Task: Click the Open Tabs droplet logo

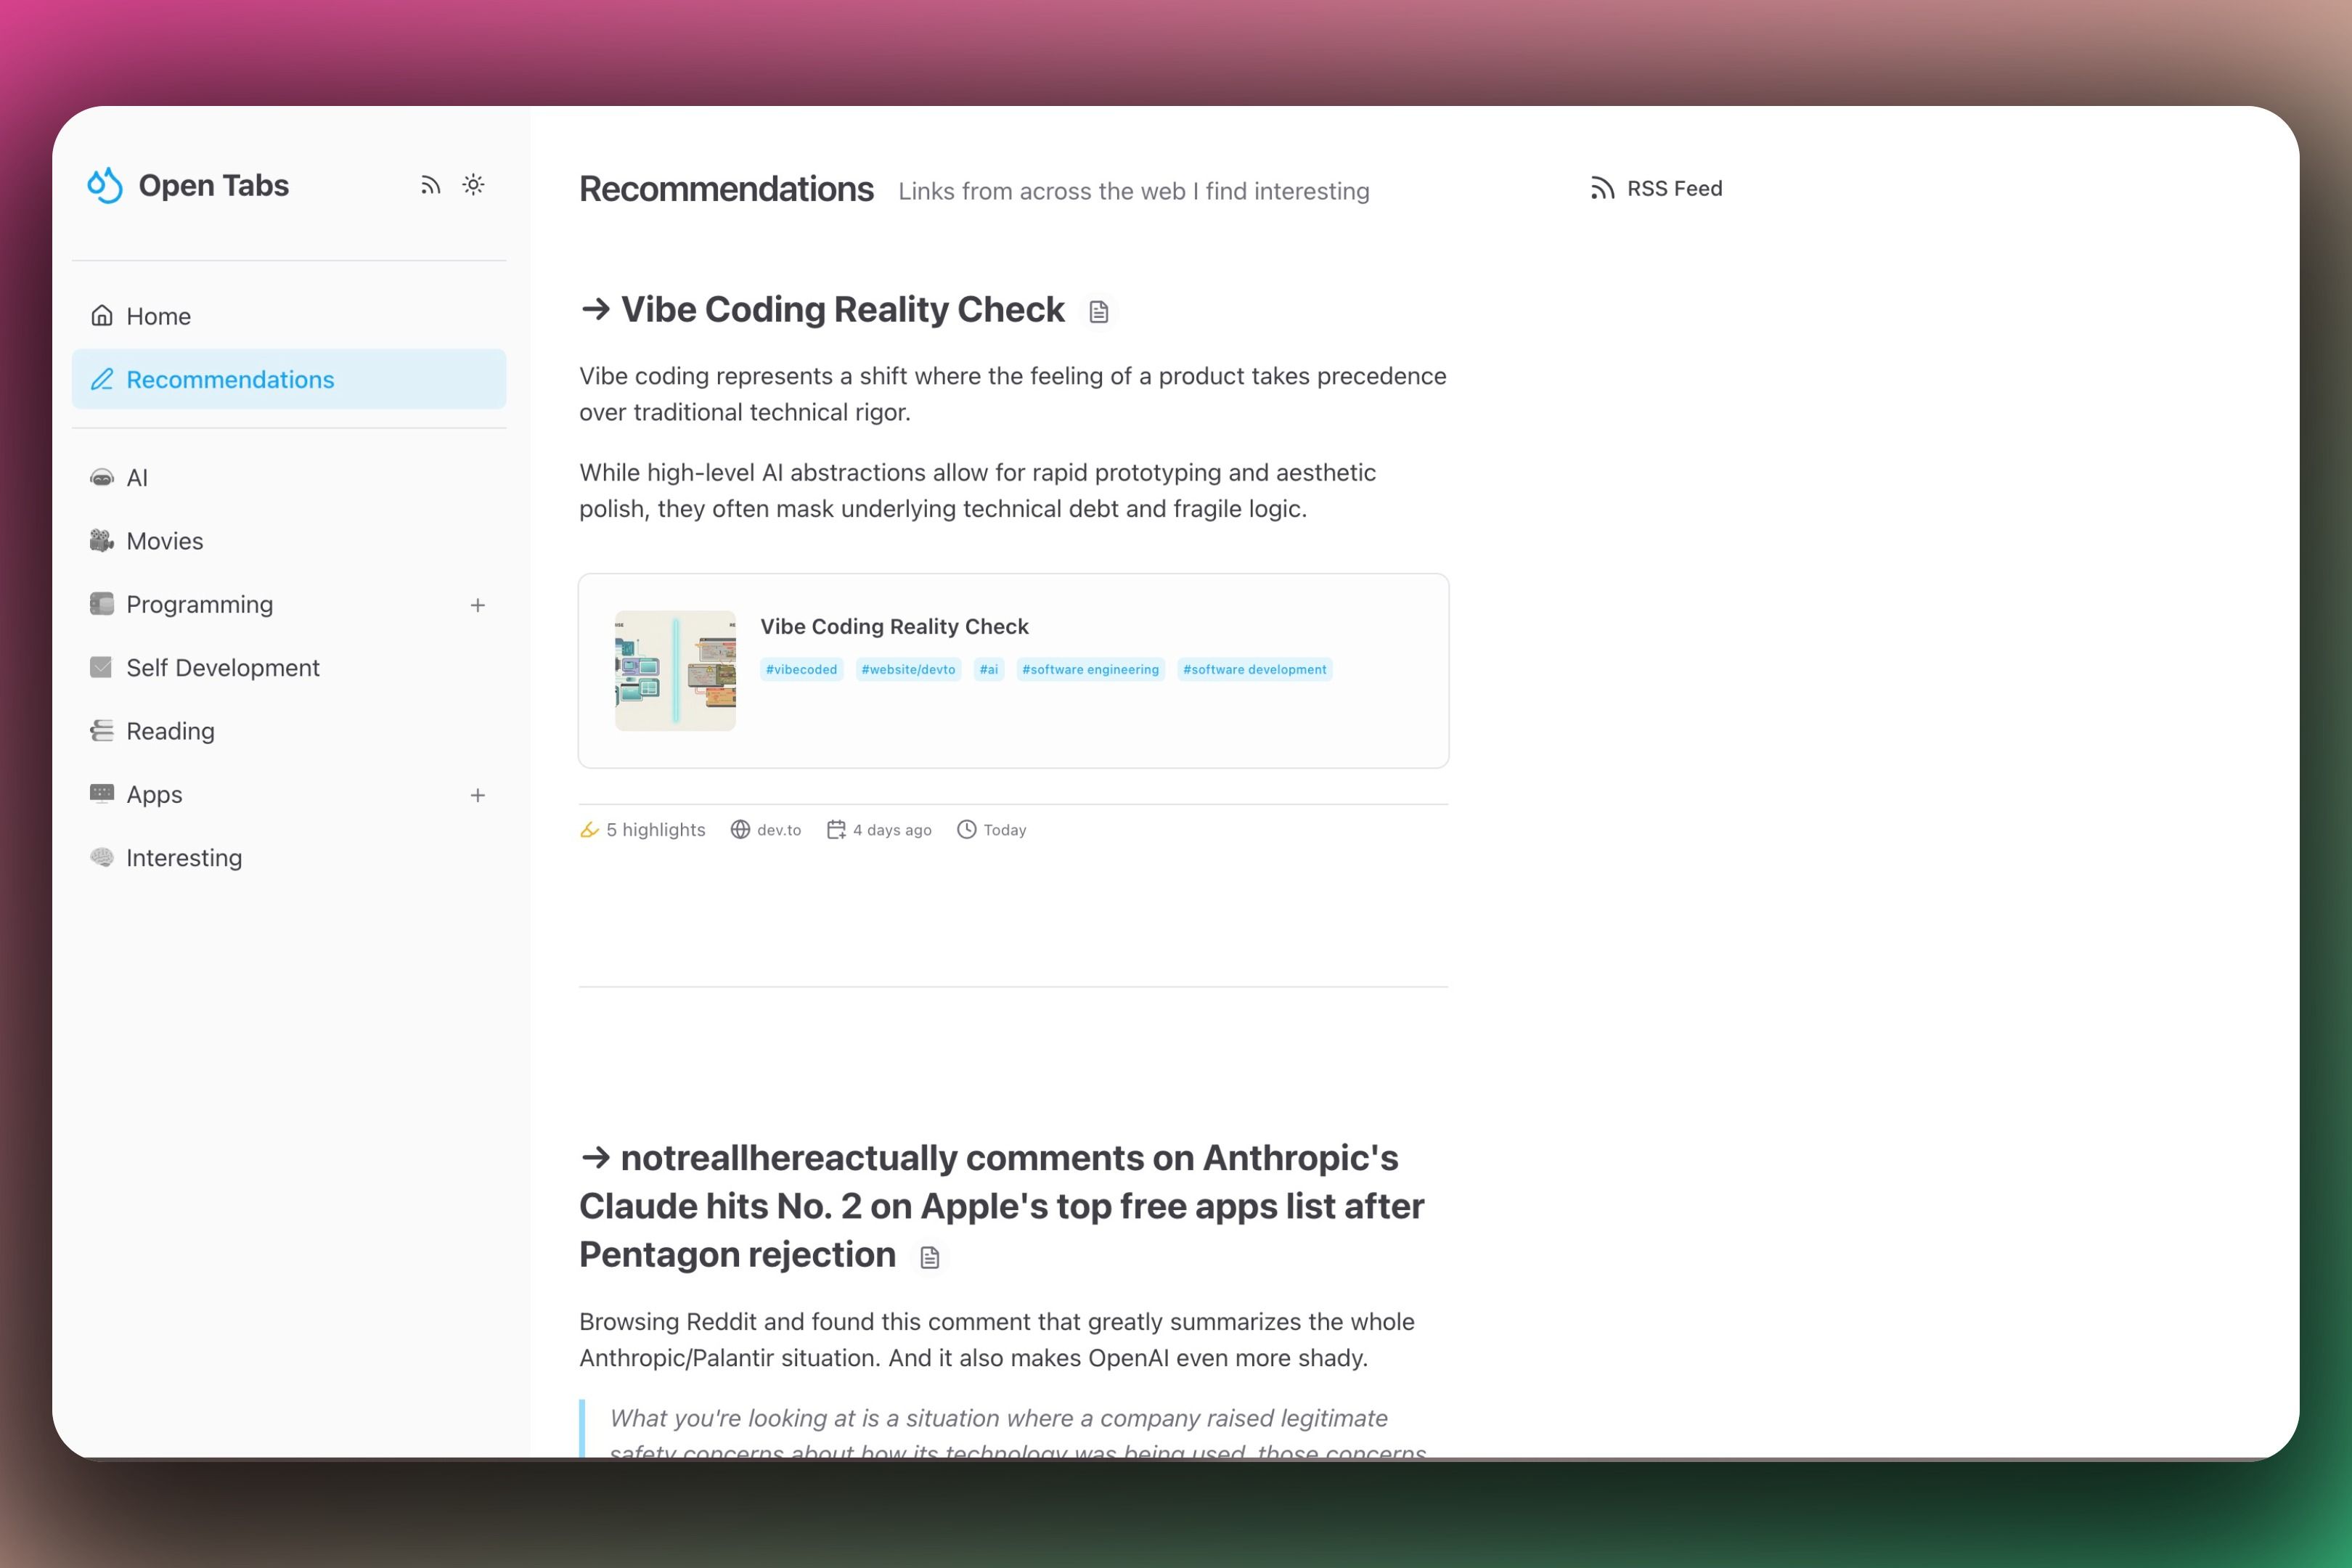Action: tap(105, 185)
